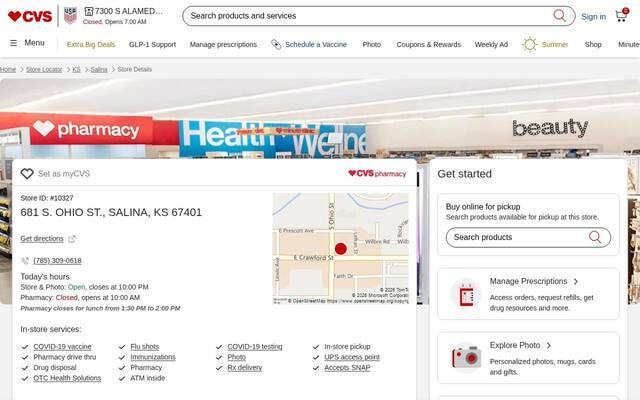Click the In-store pickup service text
The width and height of the screenshot is (640, 400).
coord(347,347)
